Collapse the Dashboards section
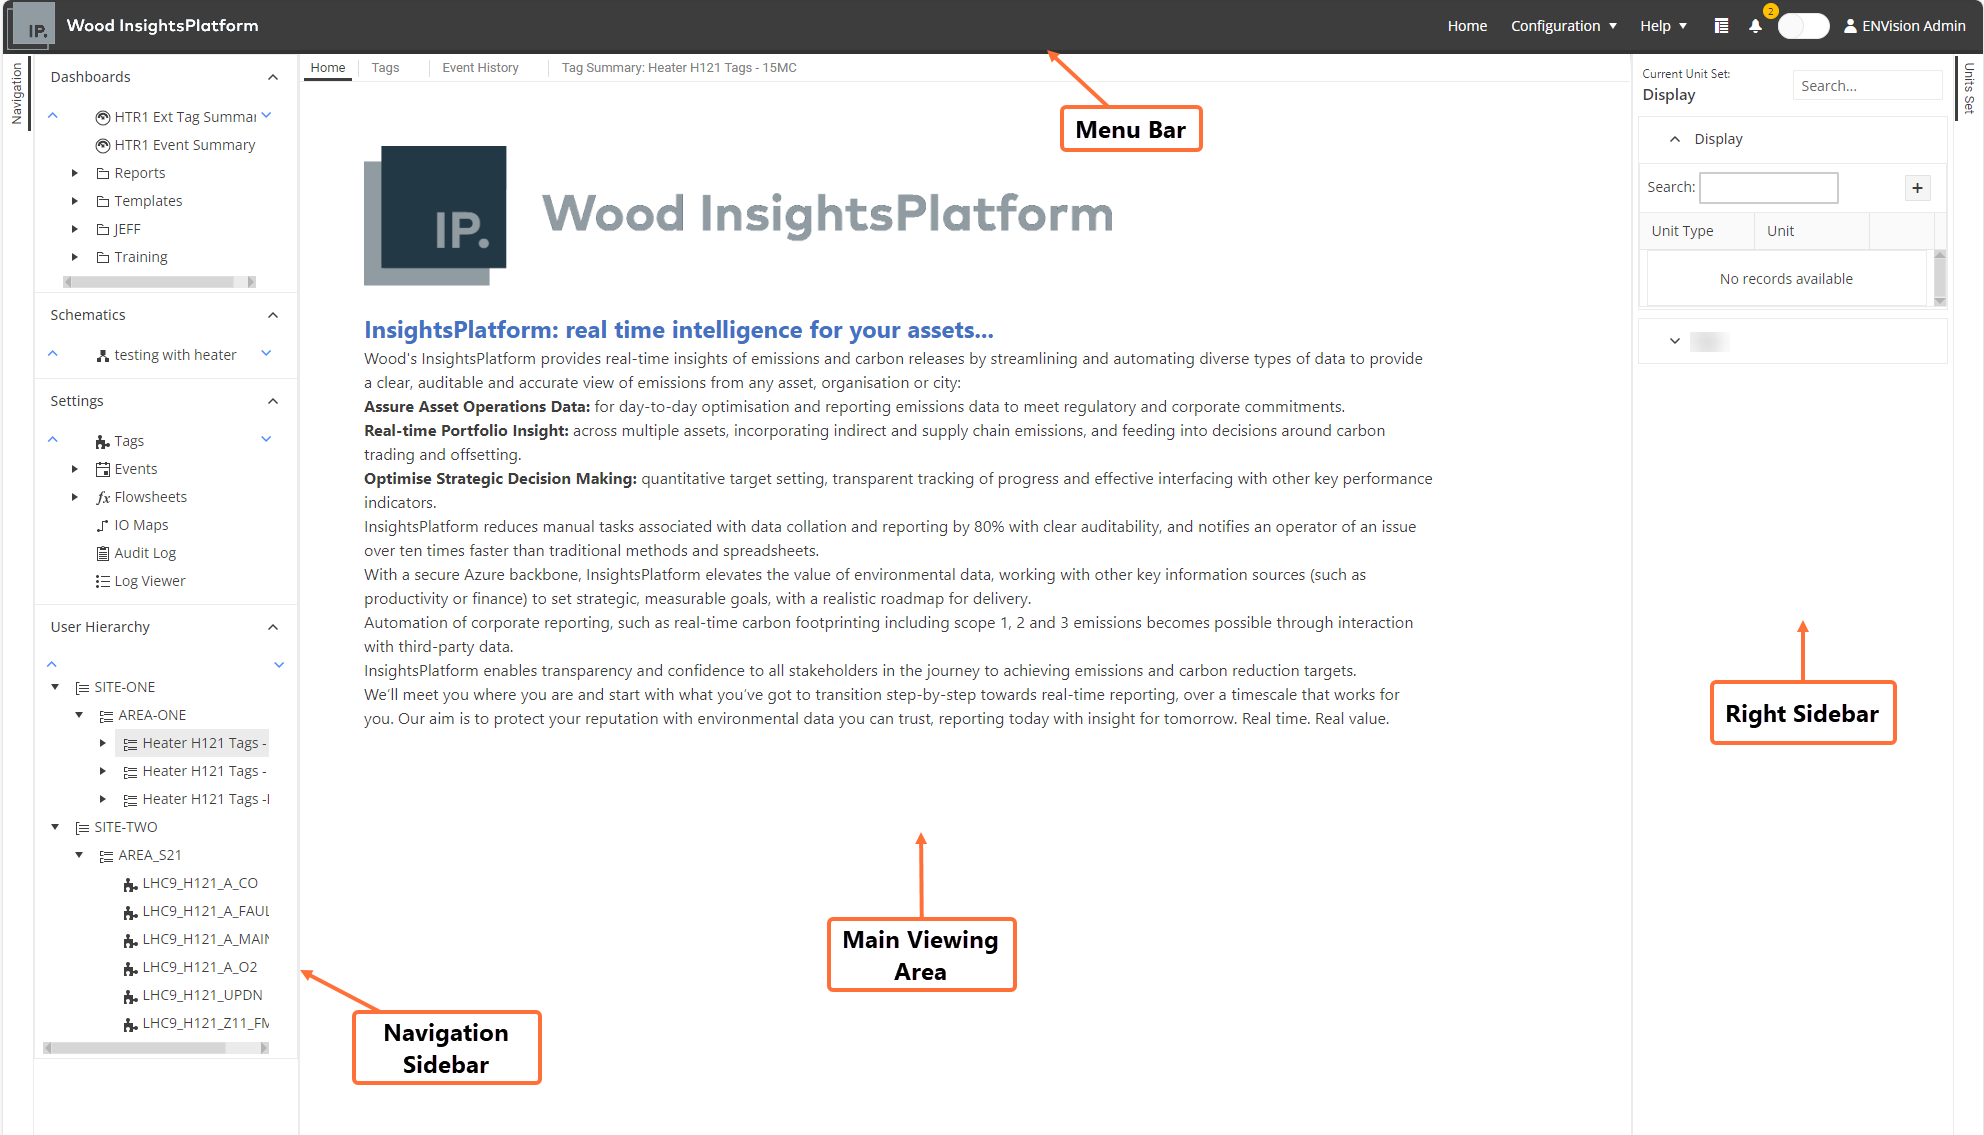 [273, 77]
